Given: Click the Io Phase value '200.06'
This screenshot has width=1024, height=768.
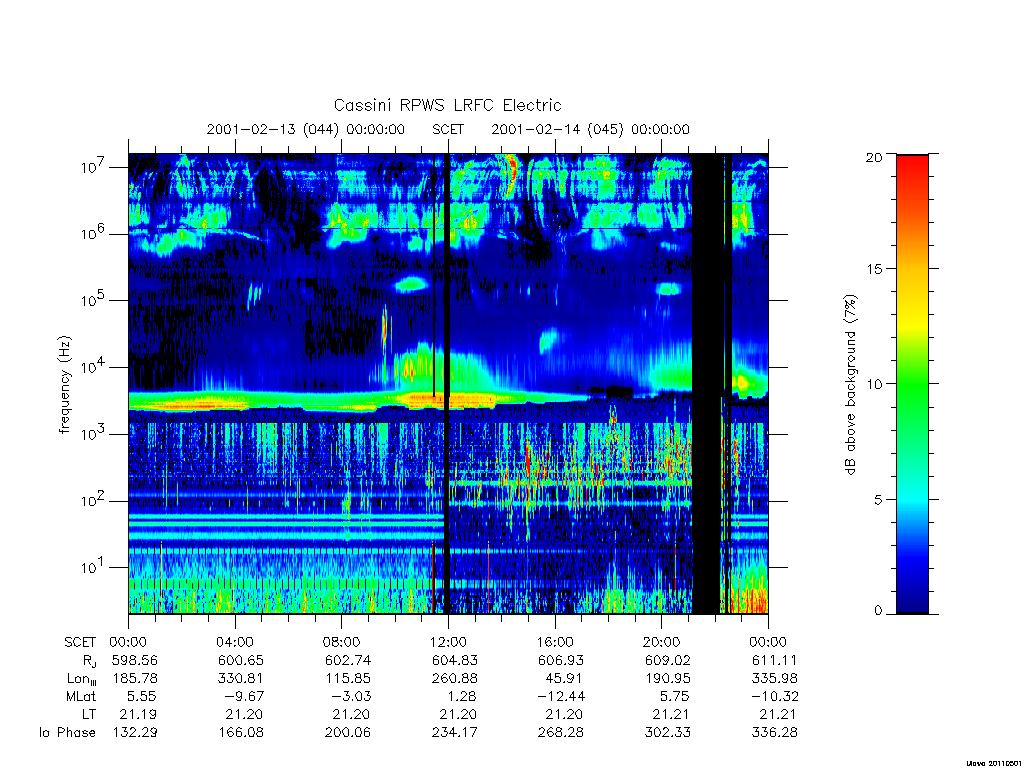Looking at the screenshot, I should coord(347,733).
